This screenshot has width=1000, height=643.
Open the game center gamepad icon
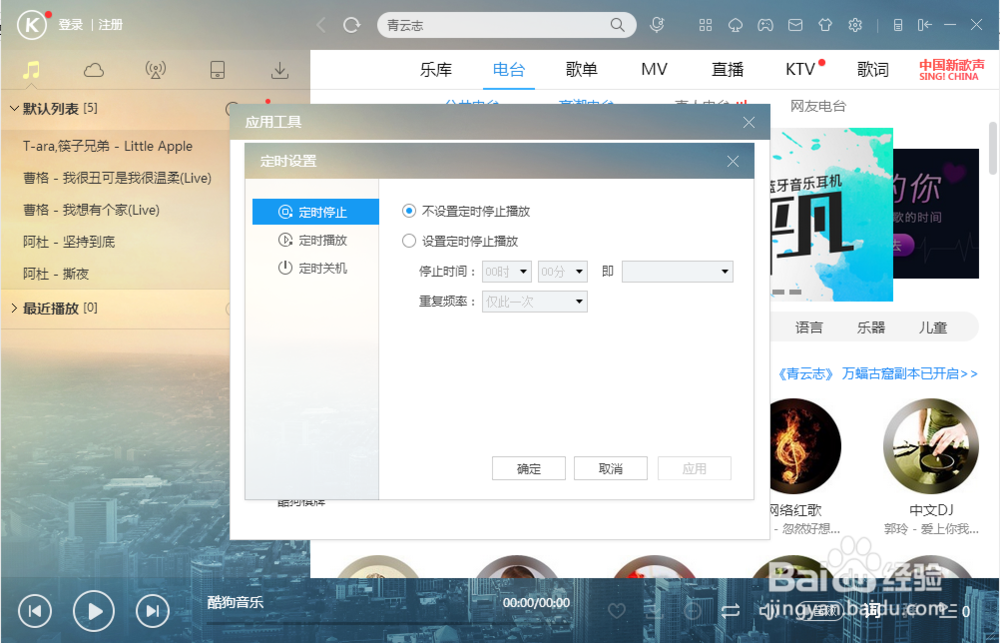(x=766, y=24)
